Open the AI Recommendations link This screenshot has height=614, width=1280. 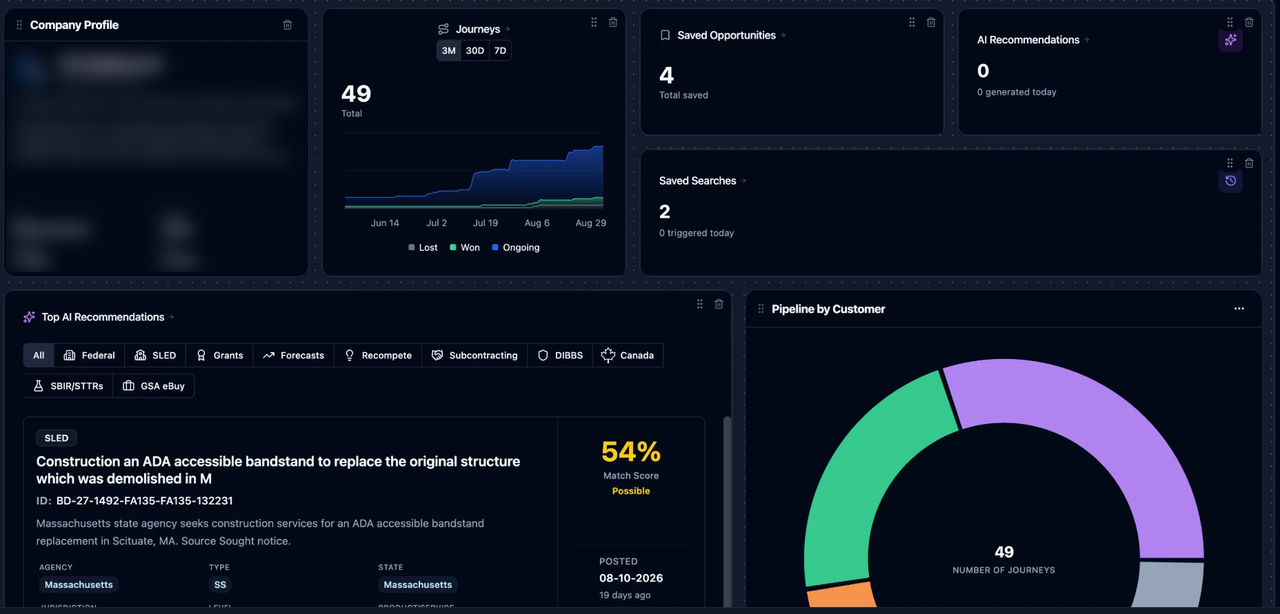point(1033,40)
